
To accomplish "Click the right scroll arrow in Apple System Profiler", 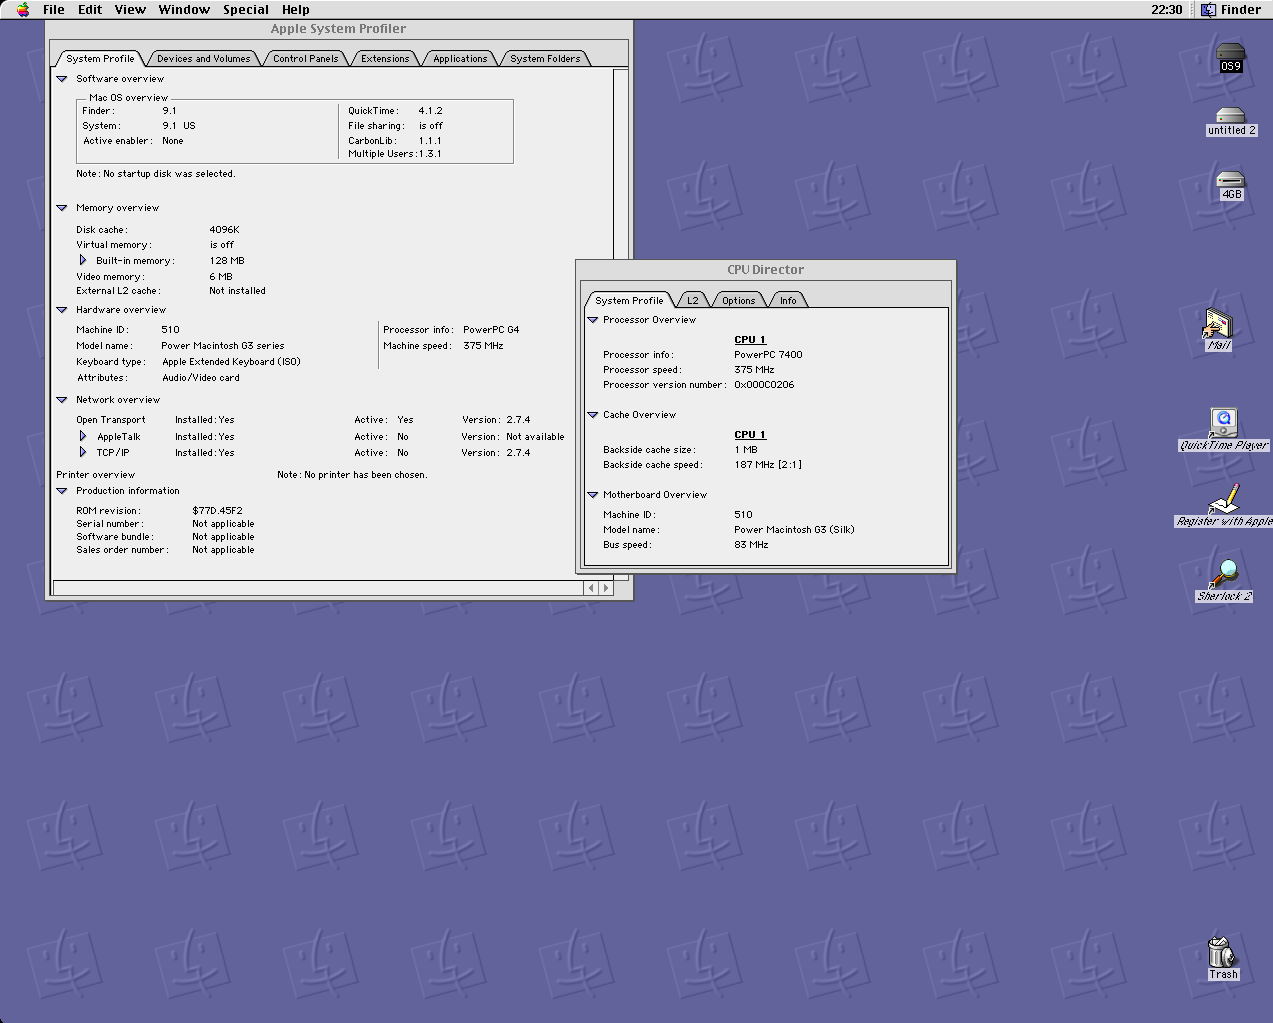I will [x=605, y=588].
